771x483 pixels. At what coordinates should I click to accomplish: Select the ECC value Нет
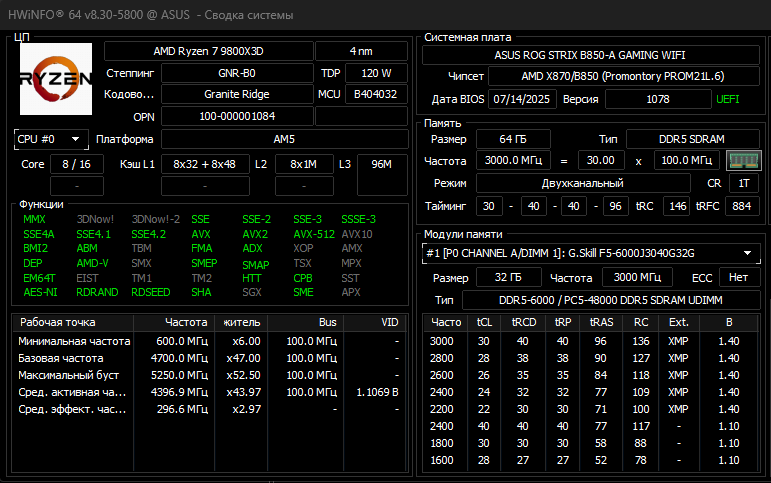tap(739, 277)
